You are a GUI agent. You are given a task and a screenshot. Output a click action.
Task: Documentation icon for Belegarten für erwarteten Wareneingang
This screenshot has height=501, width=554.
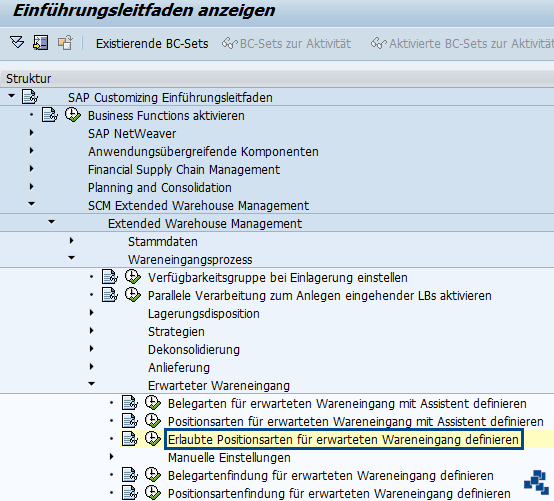point(130,402)
